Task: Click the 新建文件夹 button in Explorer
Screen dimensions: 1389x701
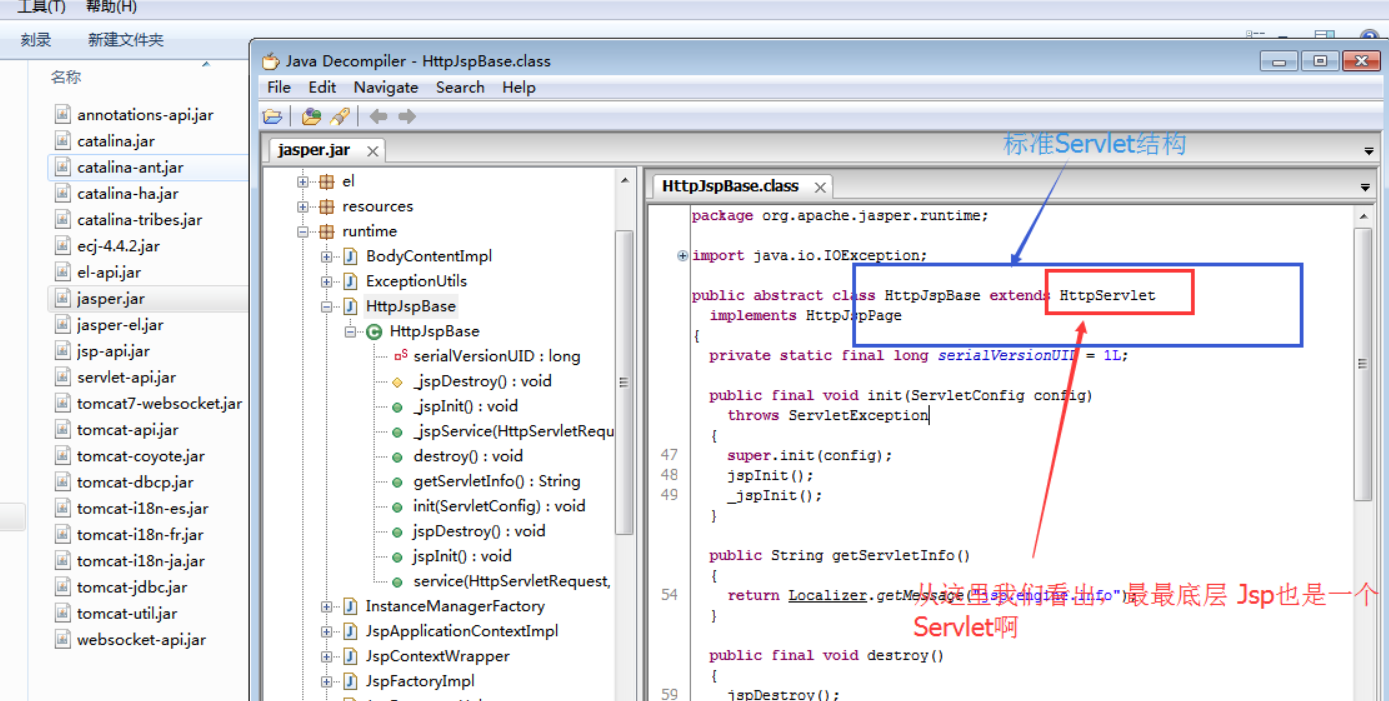Action: pos(126,40)
